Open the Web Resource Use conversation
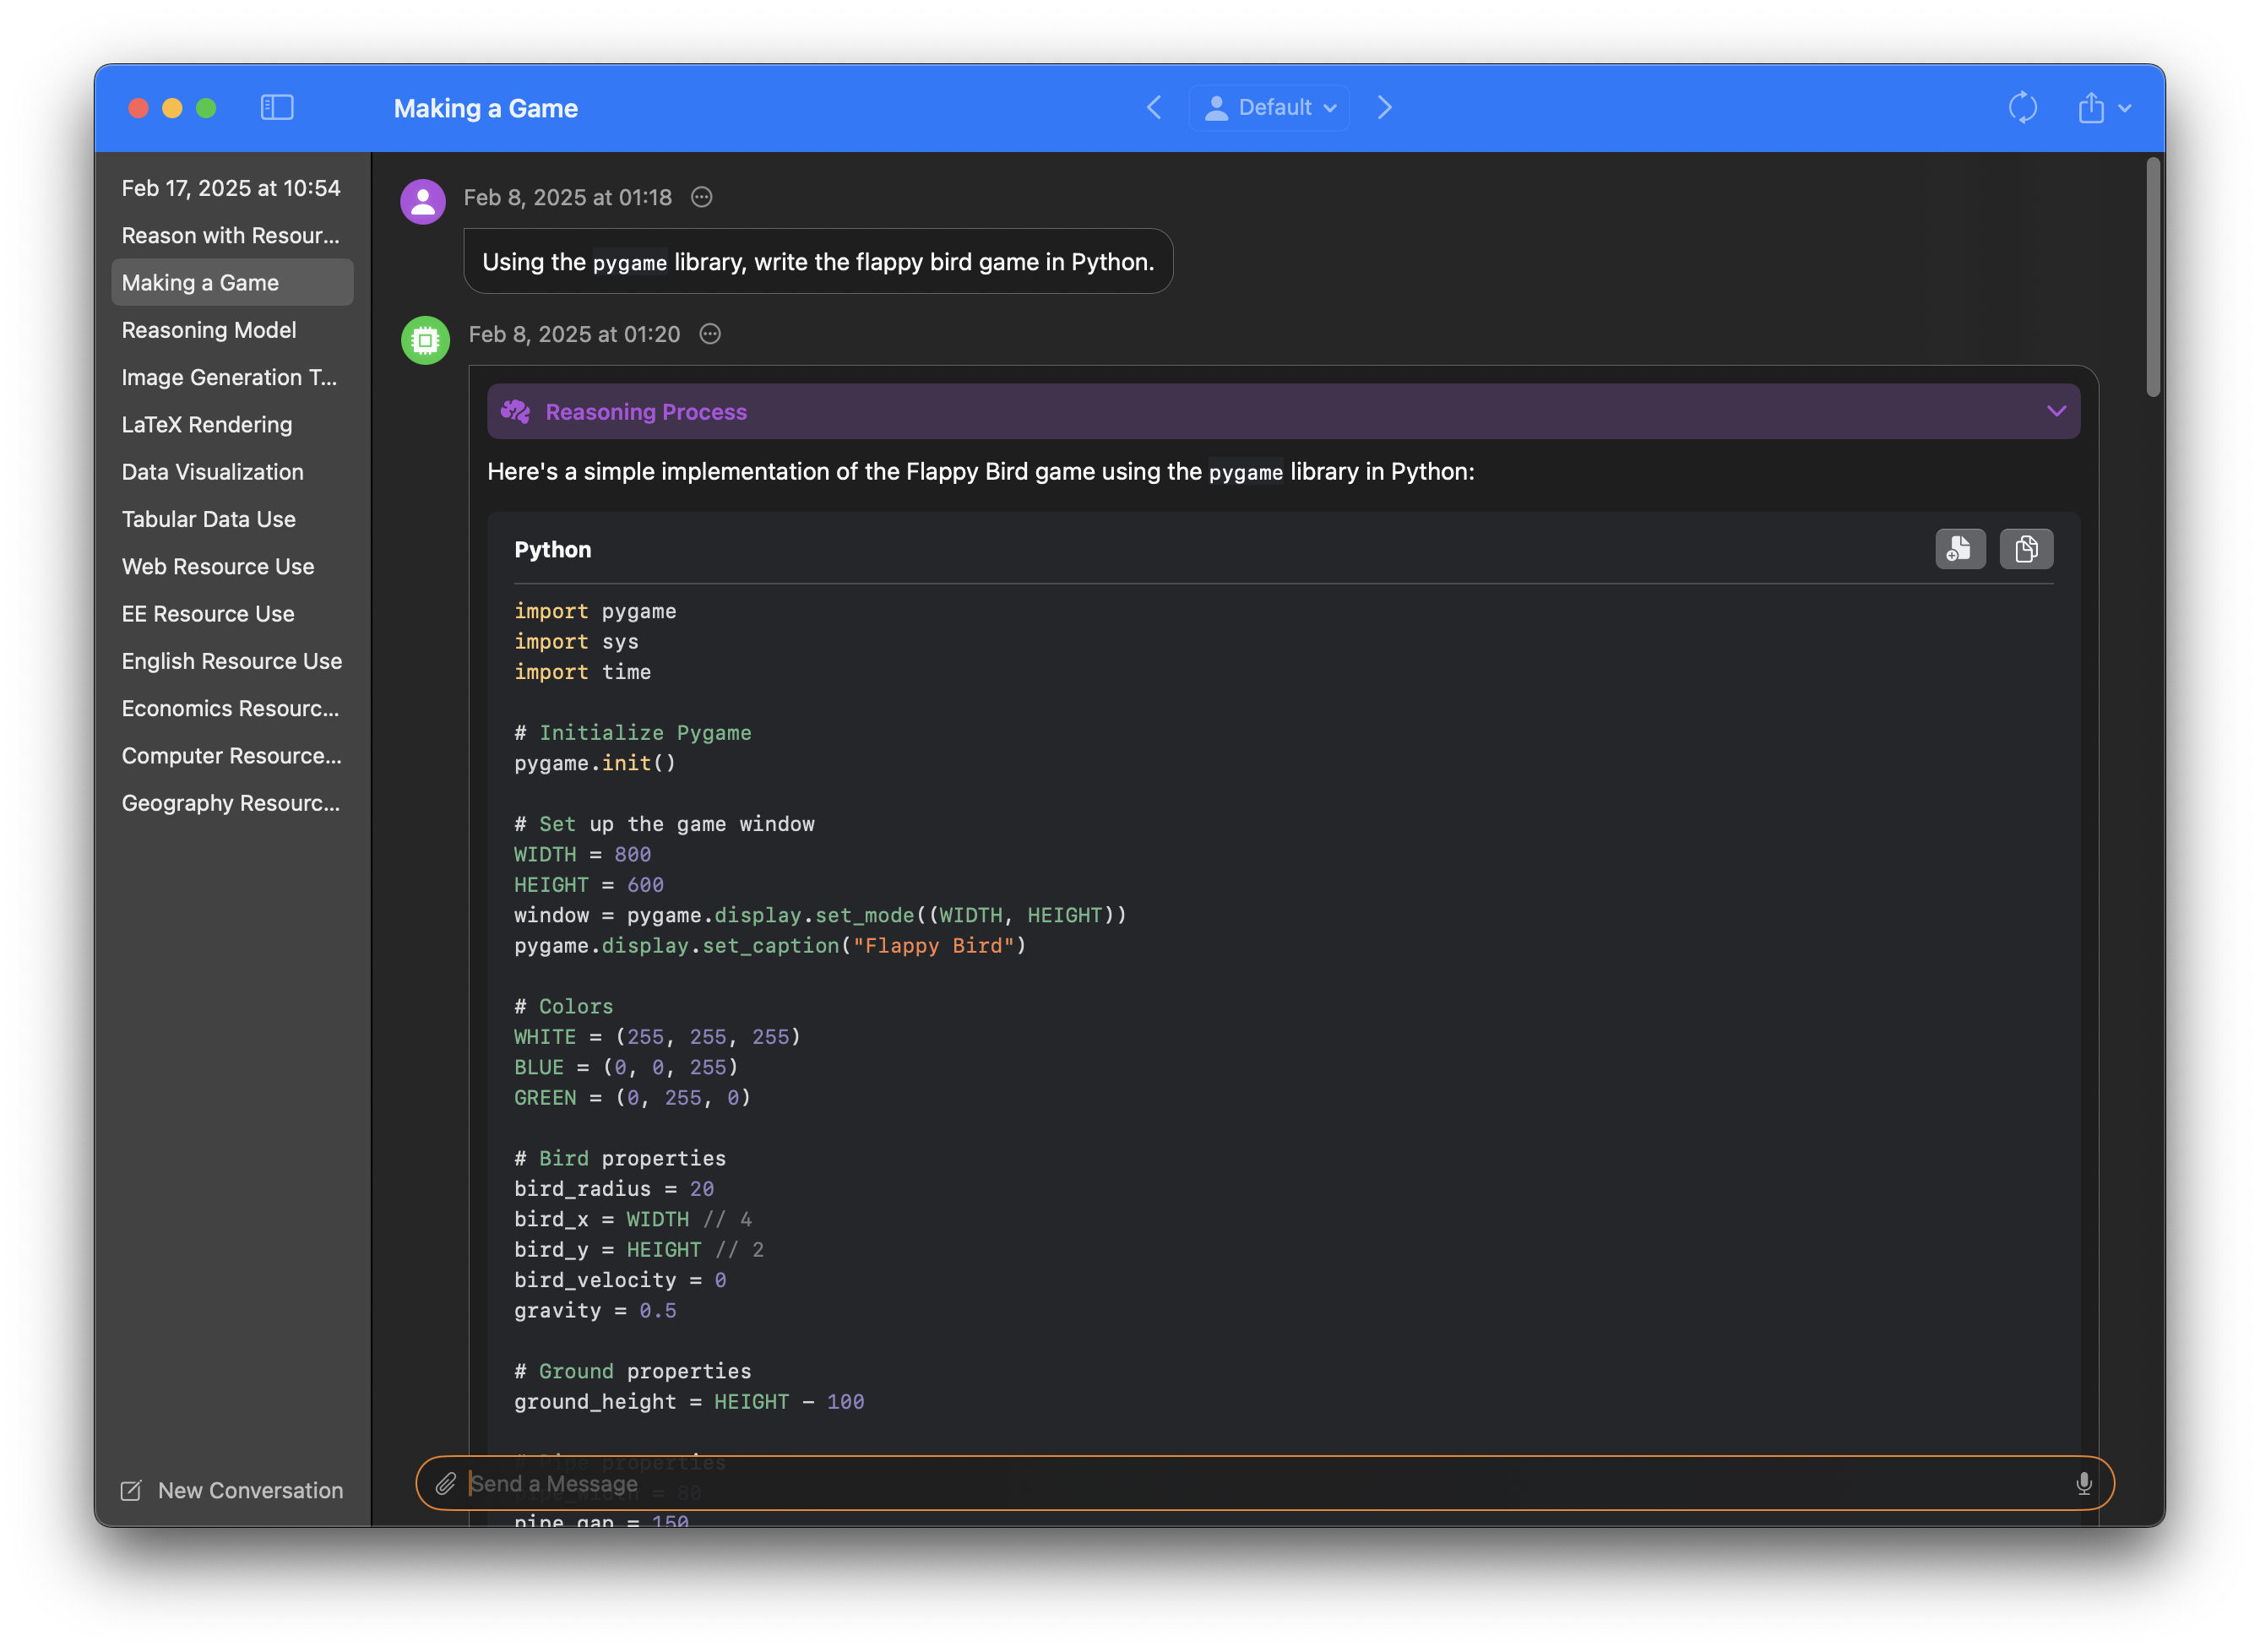This screenshot has height=1652, width=2260. 232,566
